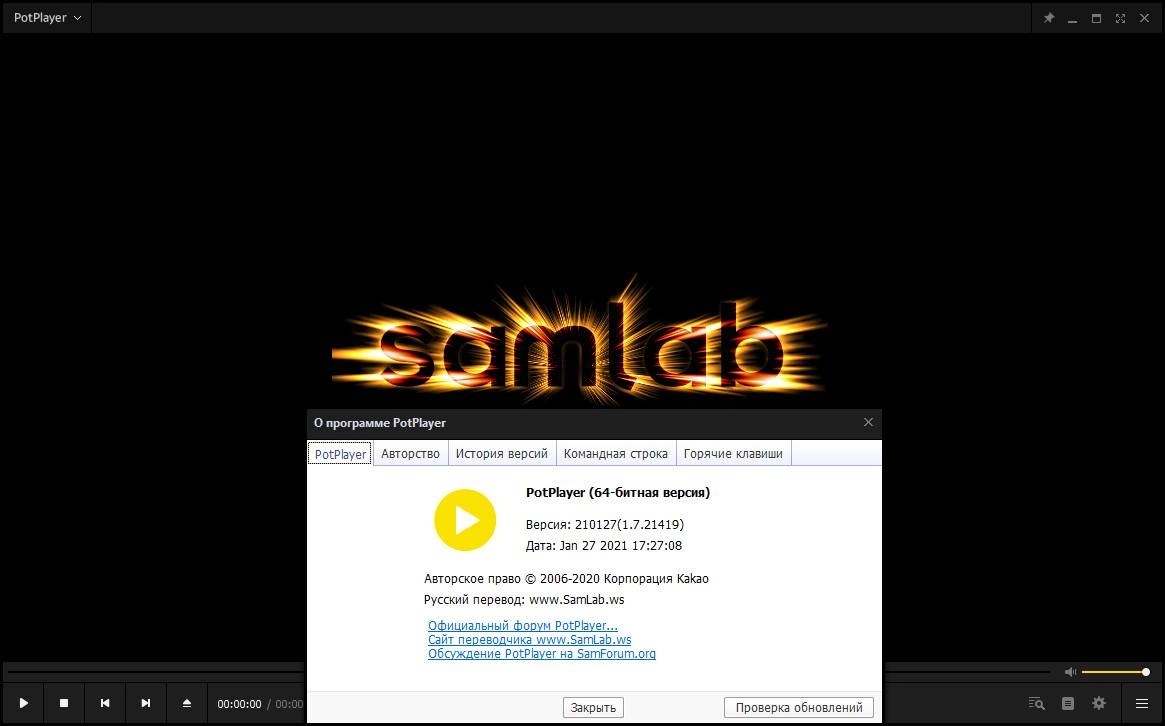Viewport: 1165px width, 726px height.
Task: Click the version text 210127(1.7.21419)
Action: [x=629, y=525]
